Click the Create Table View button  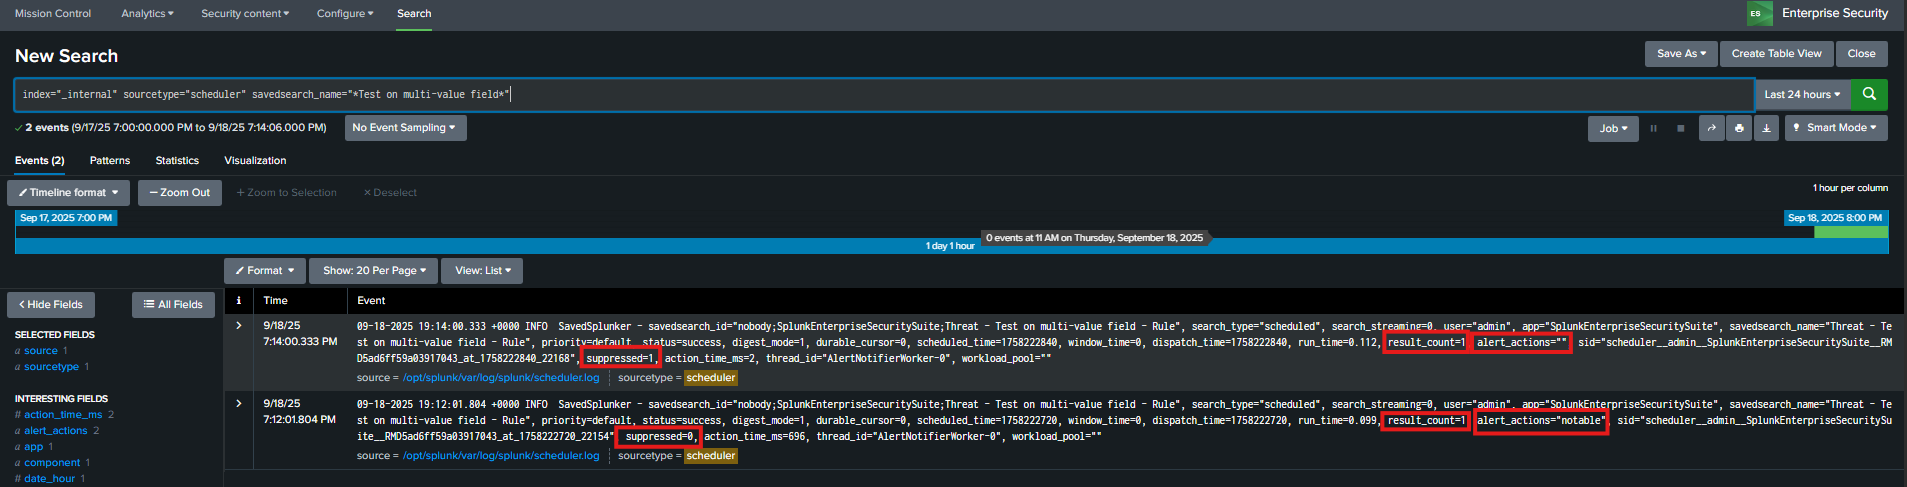1776,54
